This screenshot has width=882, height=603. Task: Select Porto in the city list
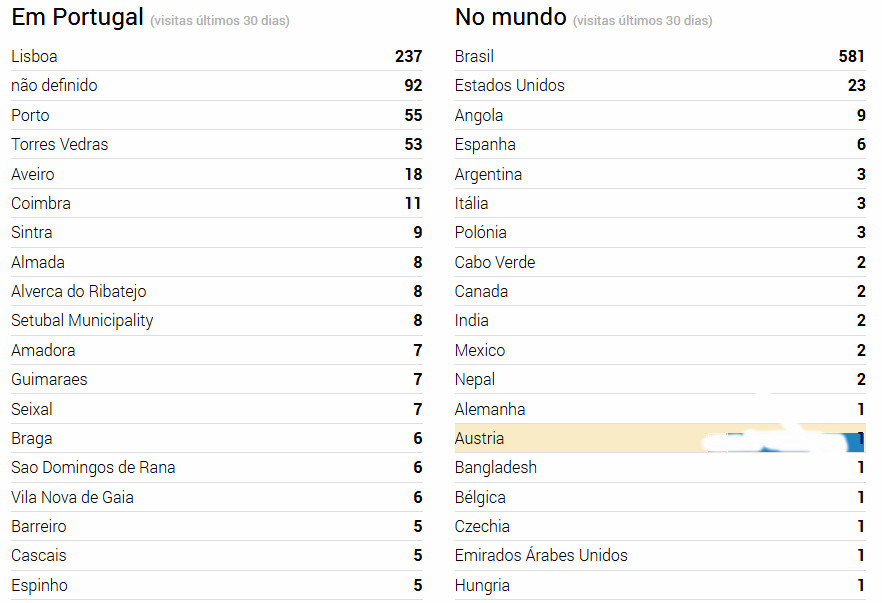pos(30,115)
